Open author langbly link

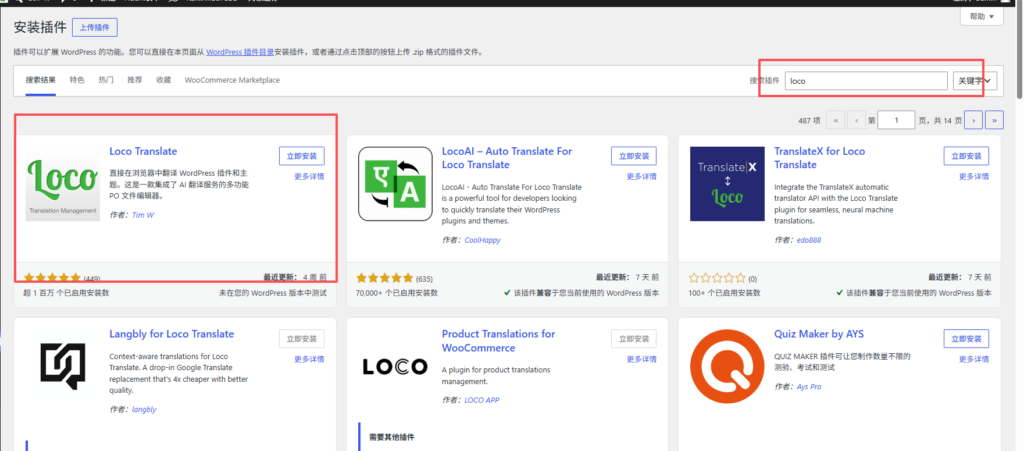pyautogui.click(x=144, y=410)
